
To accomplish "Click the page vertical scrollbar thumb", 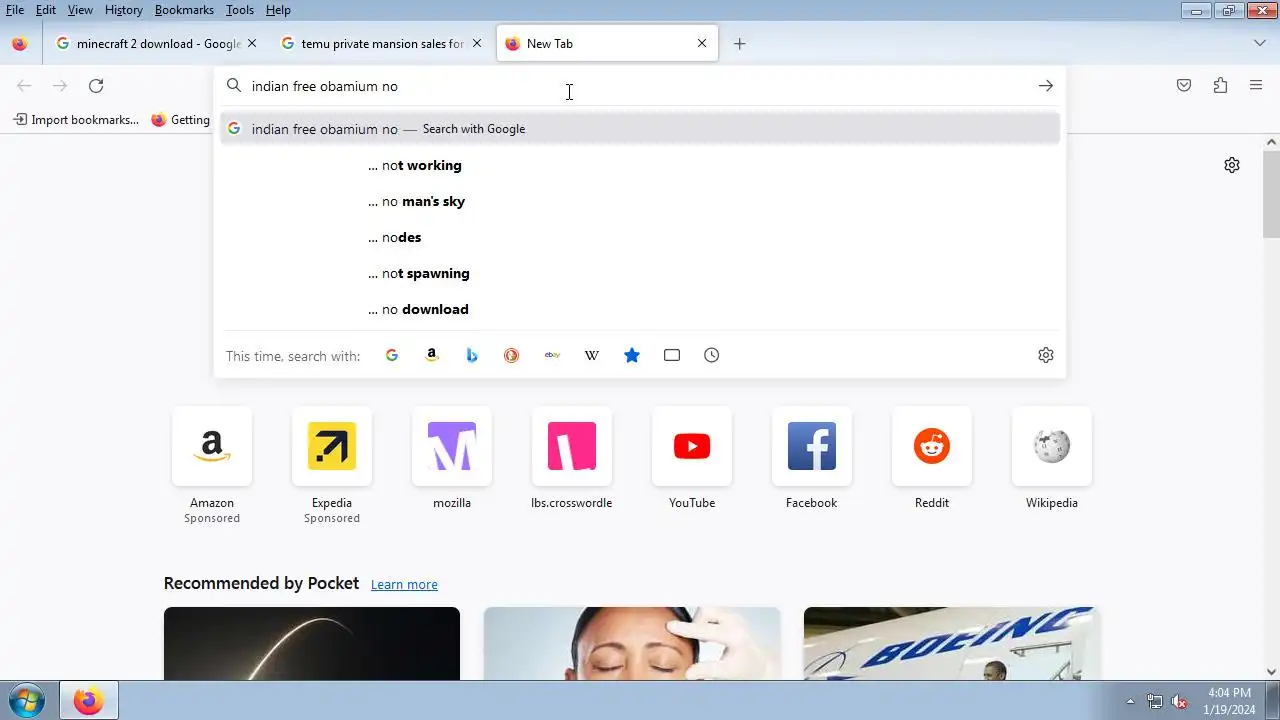I will pos(1272,195).
